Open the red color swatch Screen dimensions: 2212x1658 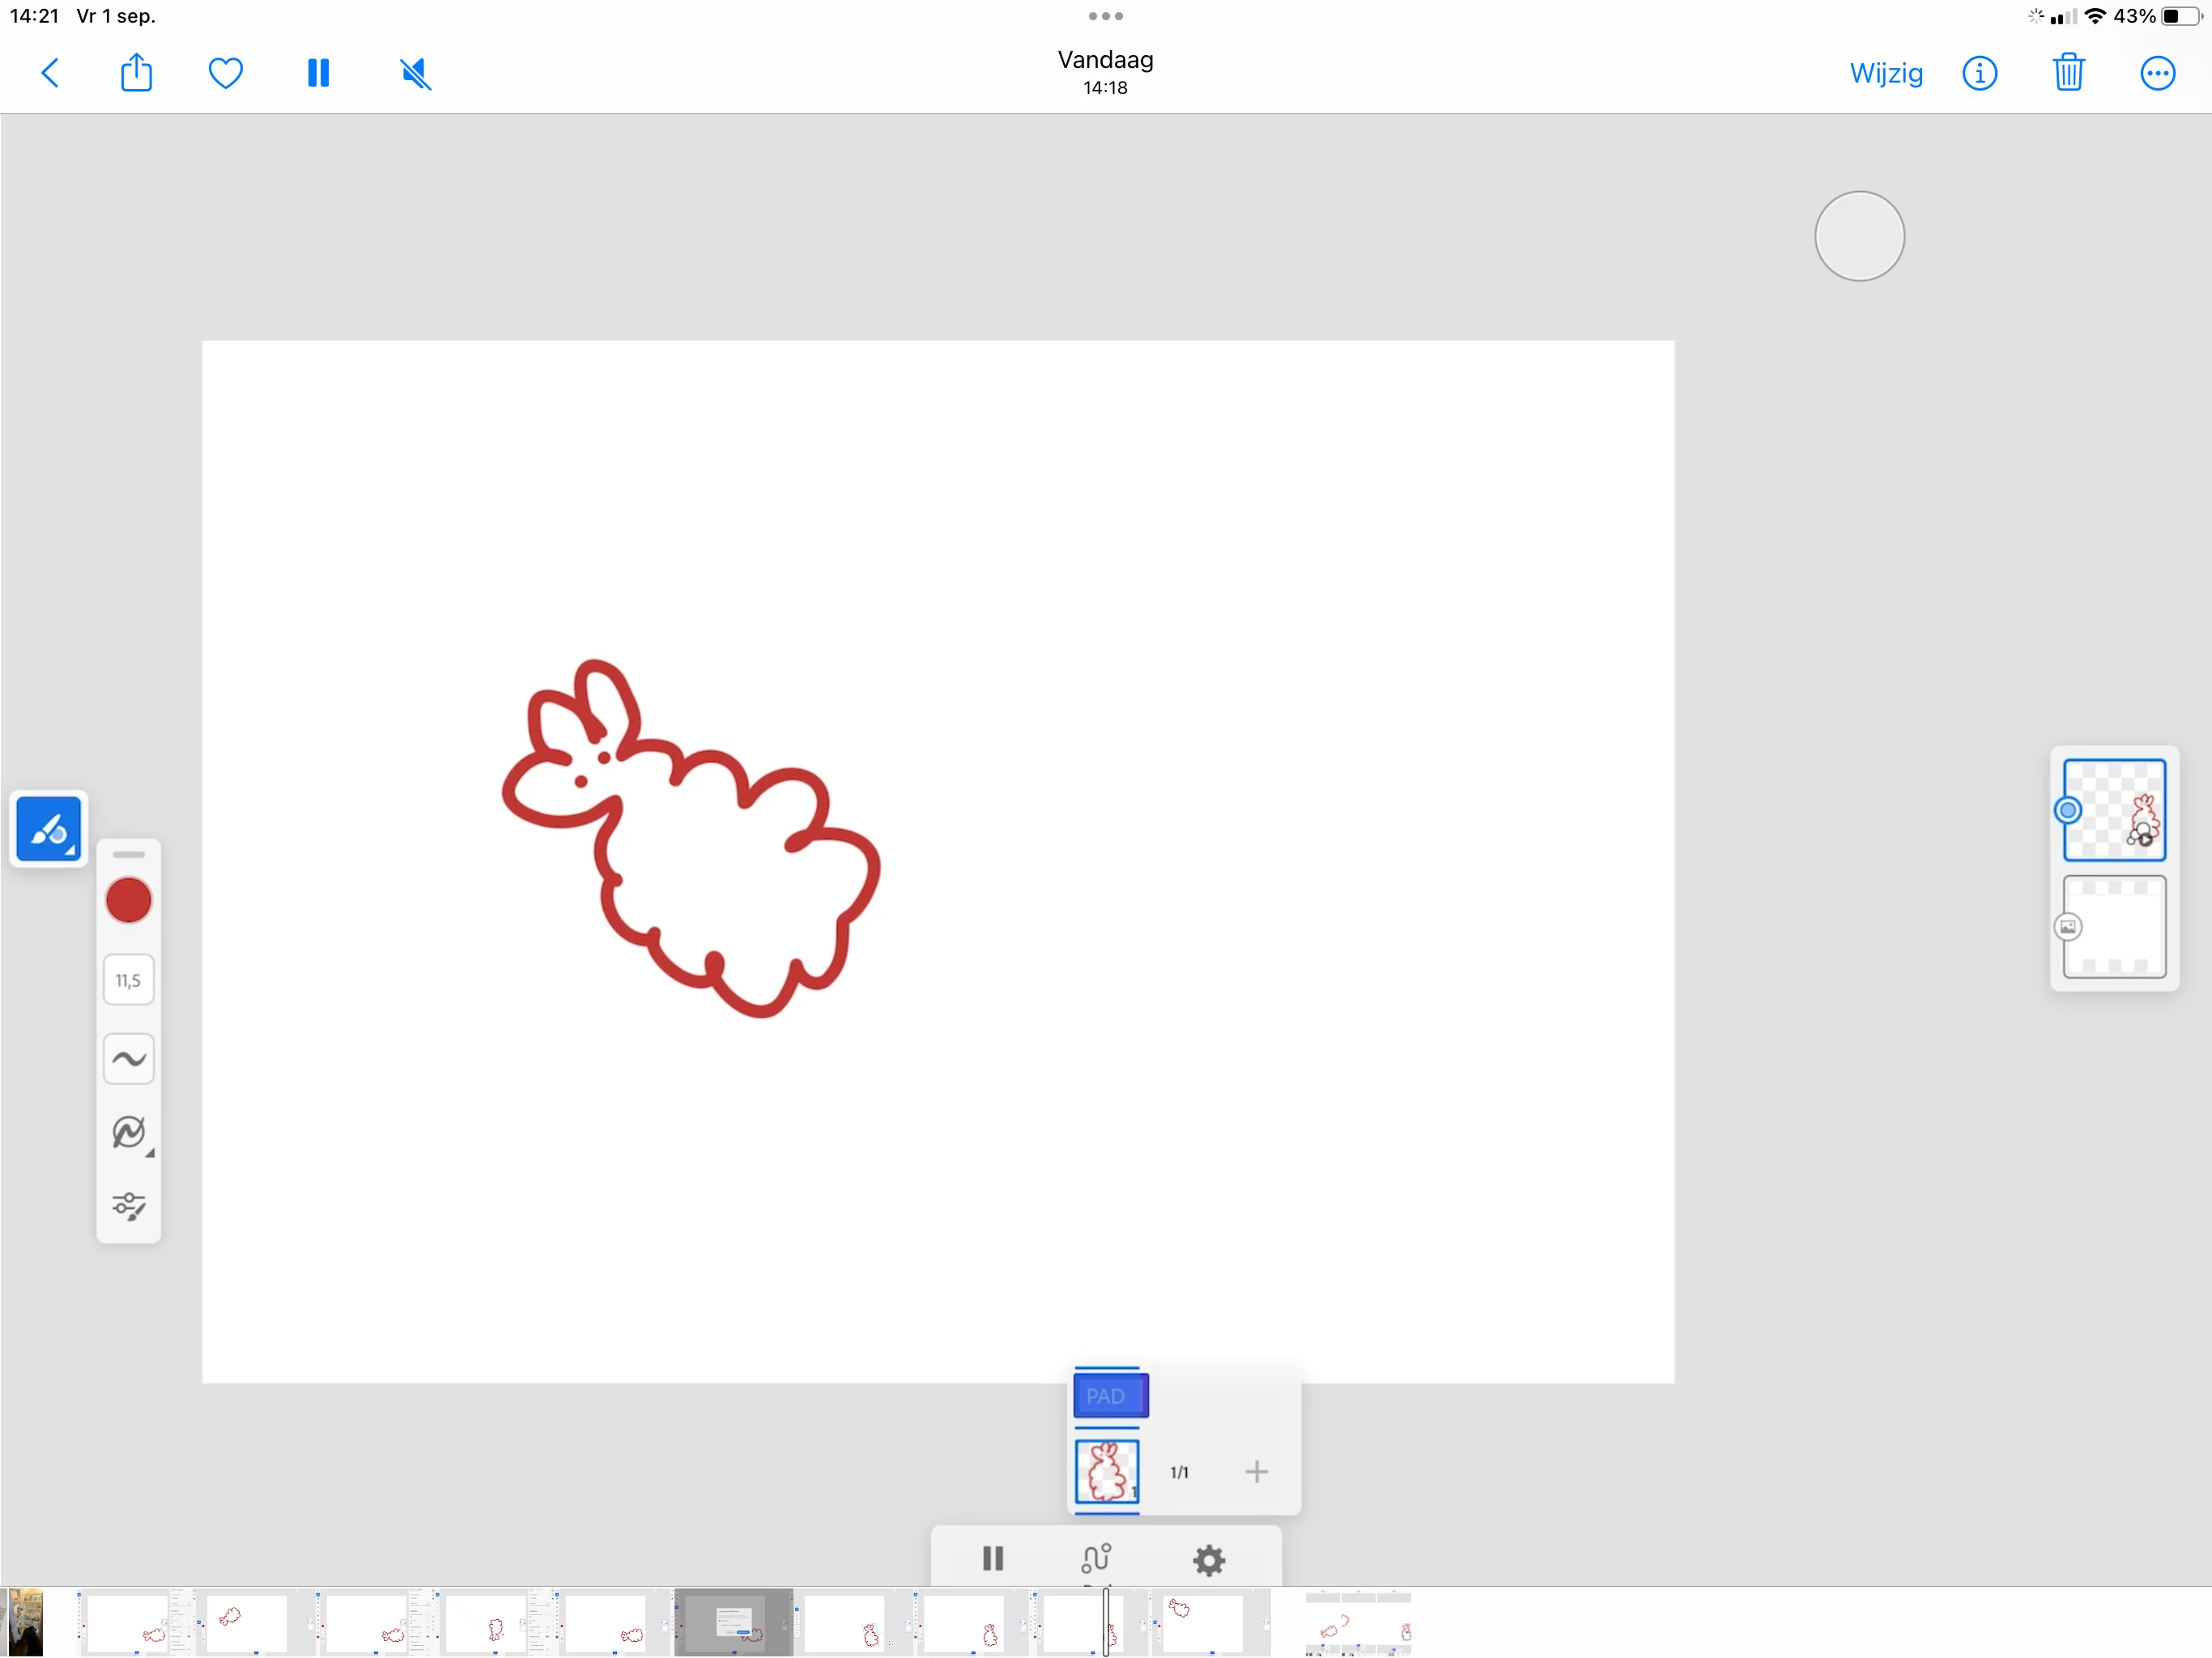(x=129, y=900)
